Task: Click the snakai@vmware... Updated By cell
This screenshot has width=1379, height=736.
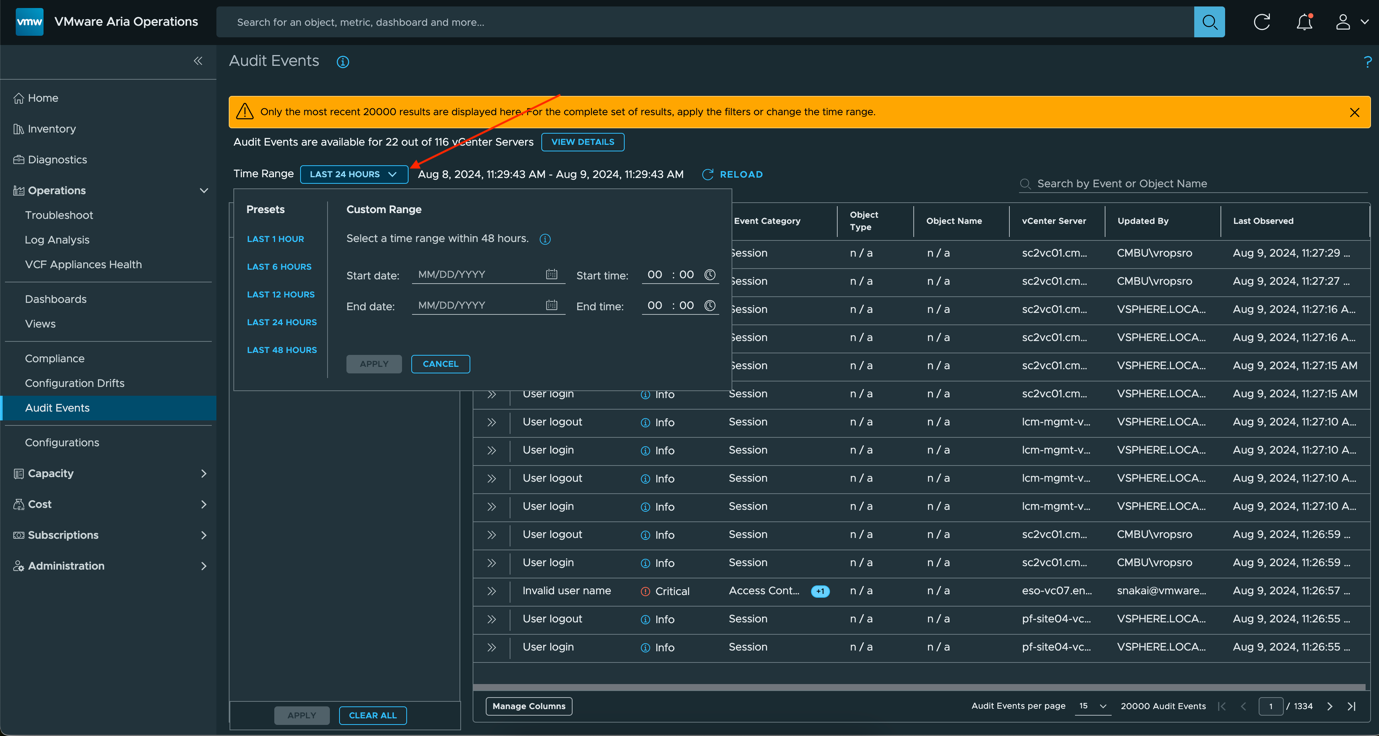Action: (x=1161, y=591)
